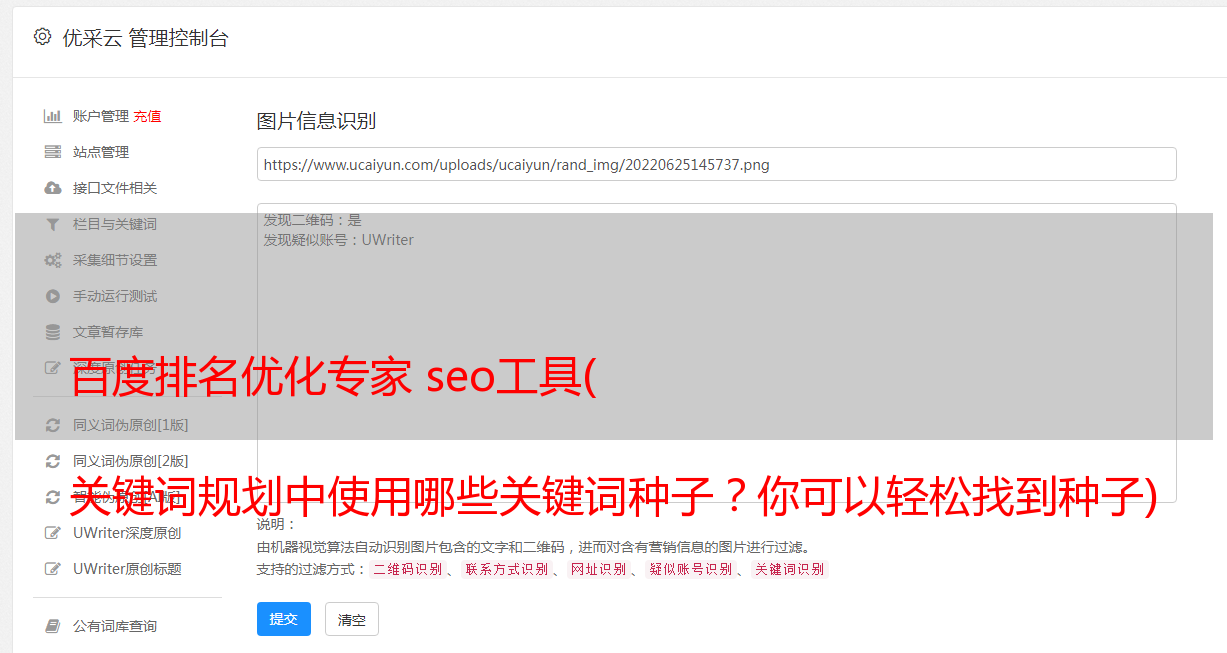Viewport: 1227px width, 653px height.
Task: Select the 站点管理 server icon
Action: pyautogui.click(x=53, y=152)
